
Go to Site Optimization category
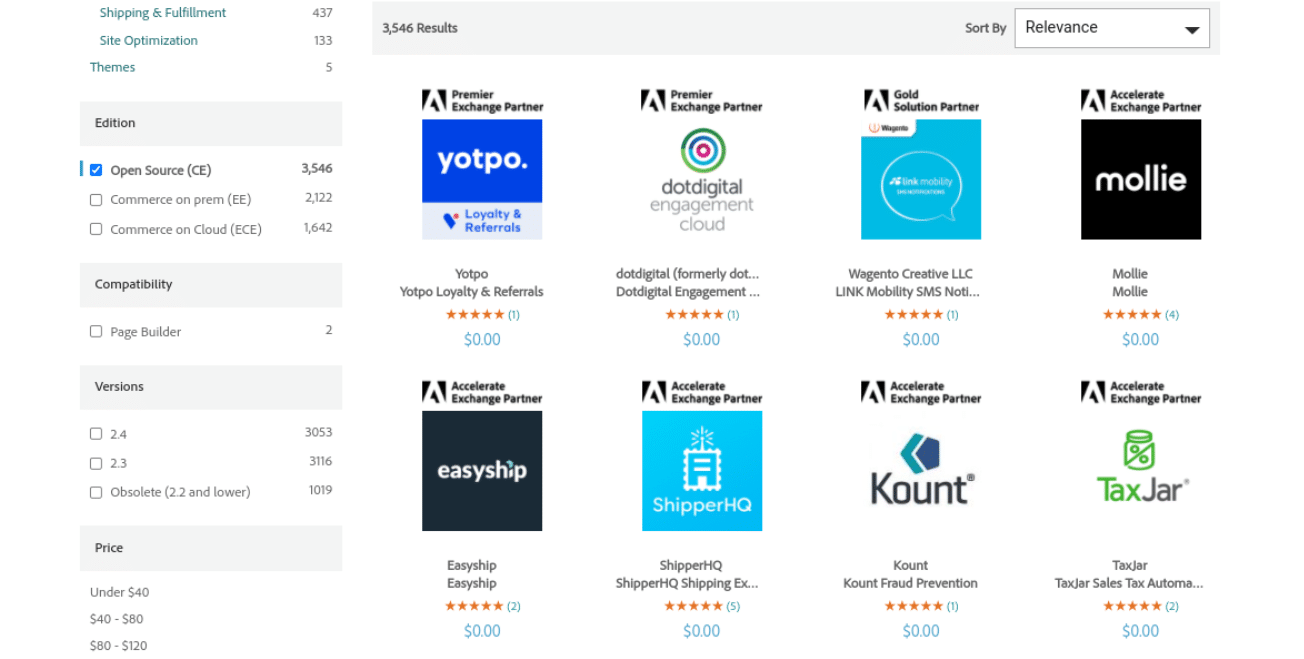(x=148, y=40)
